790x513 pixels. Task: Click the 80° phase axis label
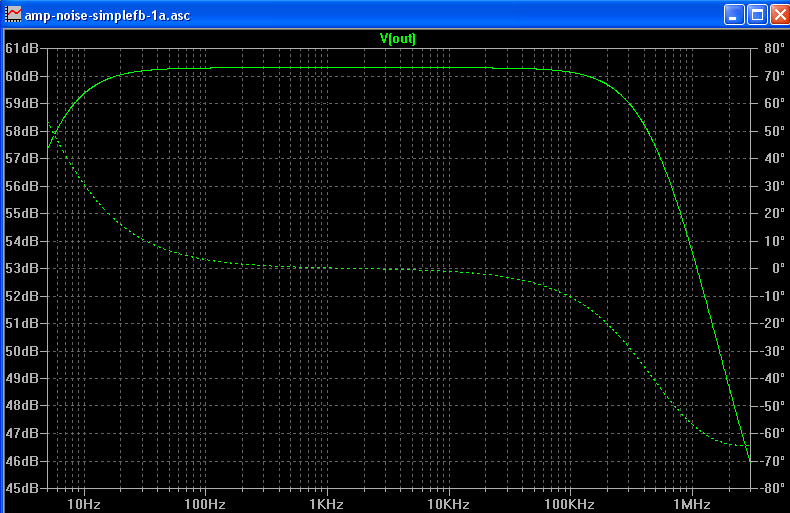pos(774,48)
